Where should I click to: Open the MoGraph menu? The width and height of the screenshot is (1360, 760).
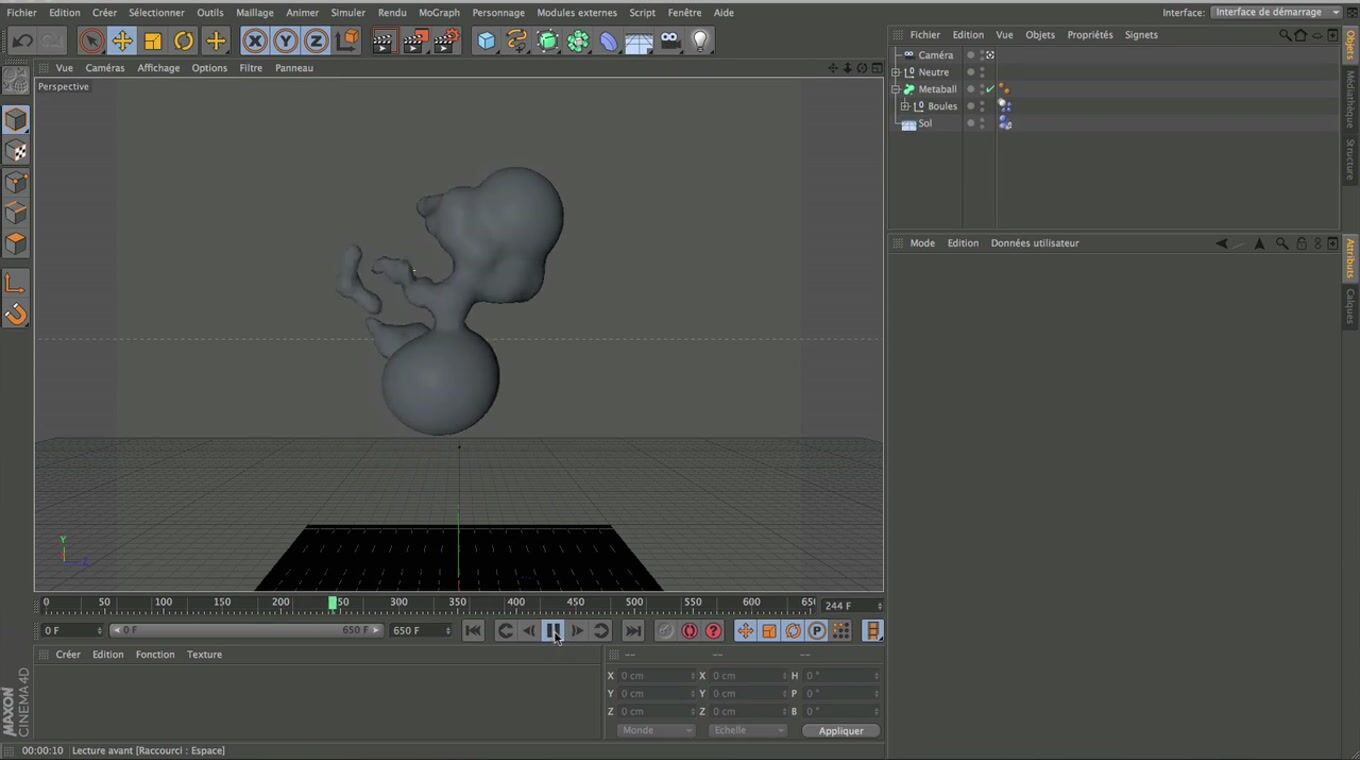[x=439, y=13]
